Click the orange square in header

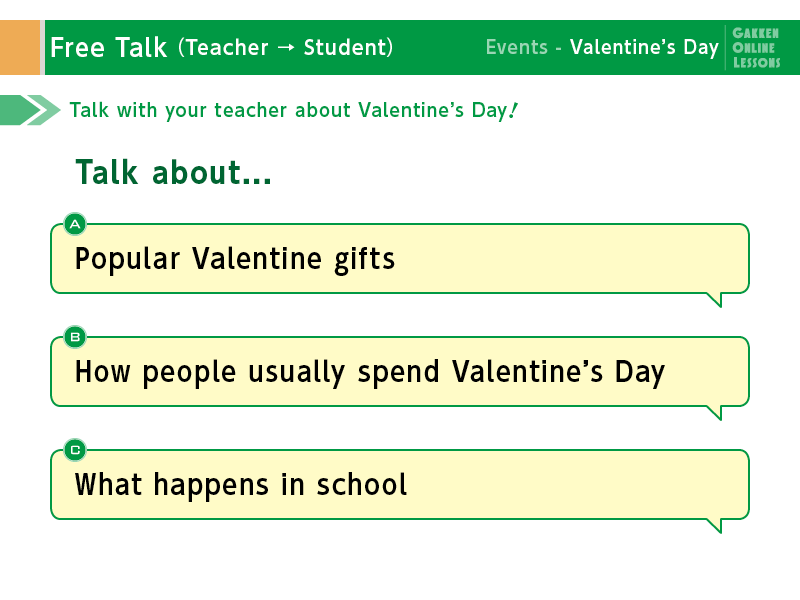tap(20, 47)
